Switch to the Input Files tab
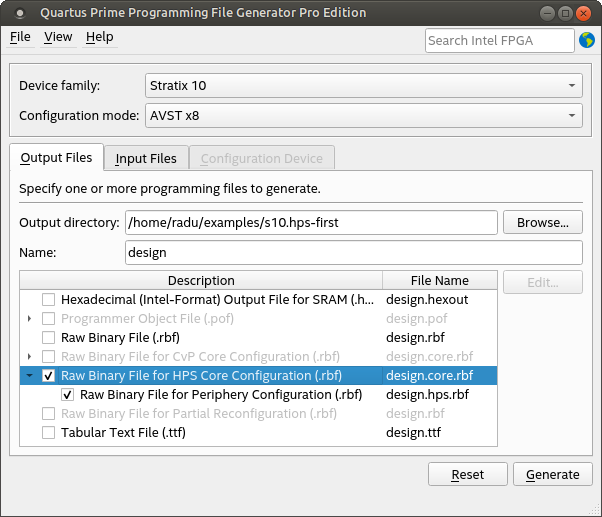Image resolution: width=602 pixels, height=517 pixels. [146, 158]
